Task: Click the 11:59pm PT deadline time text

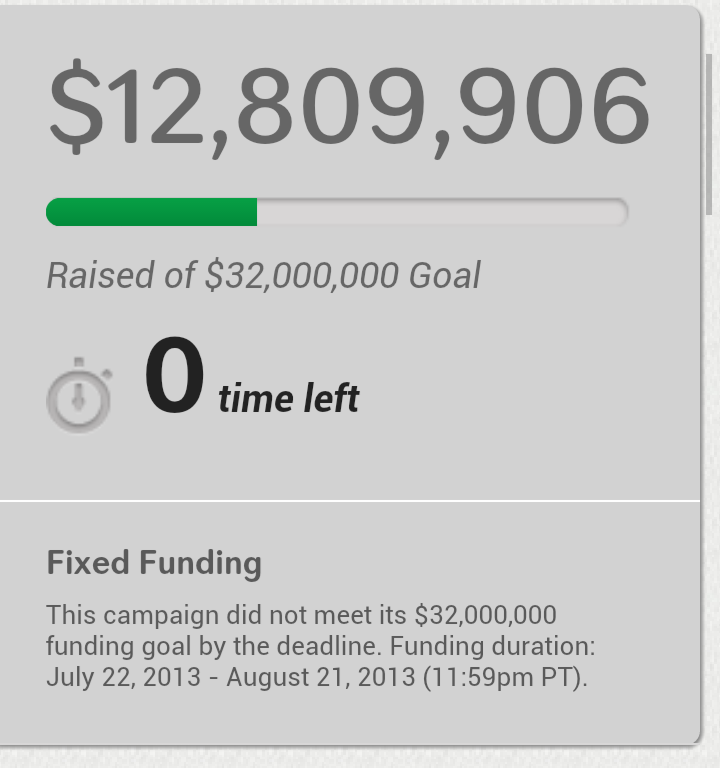Action: click(504, 678)
